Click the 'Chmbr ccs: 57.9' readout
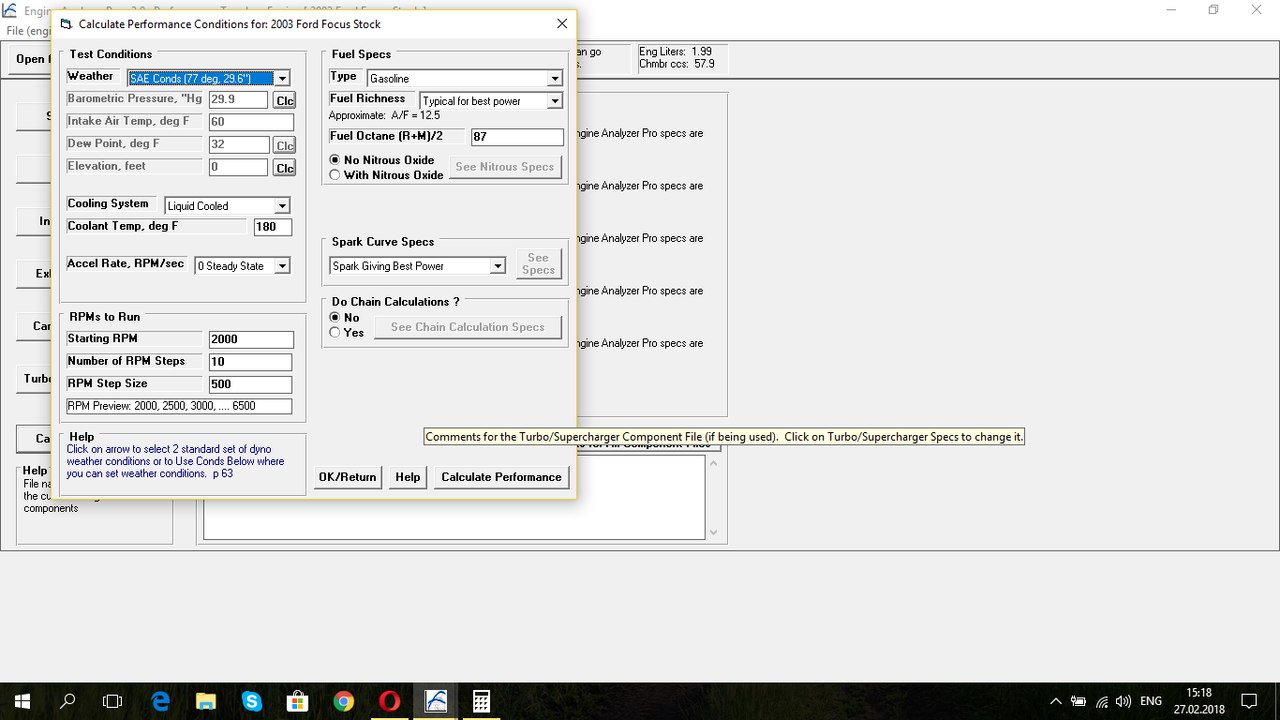 point(677,64)
